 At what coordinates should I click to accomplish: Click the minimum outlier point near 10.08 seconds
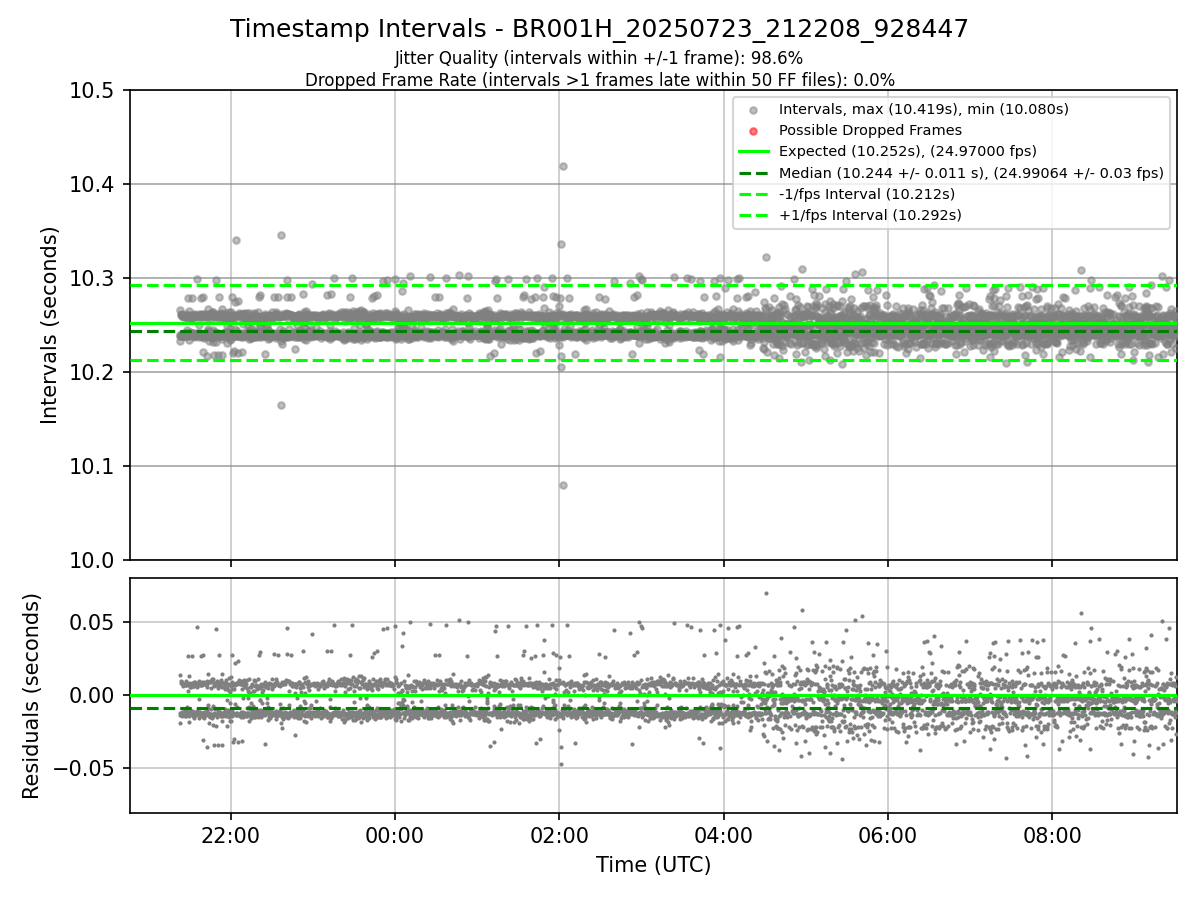[x=563, y=485]
